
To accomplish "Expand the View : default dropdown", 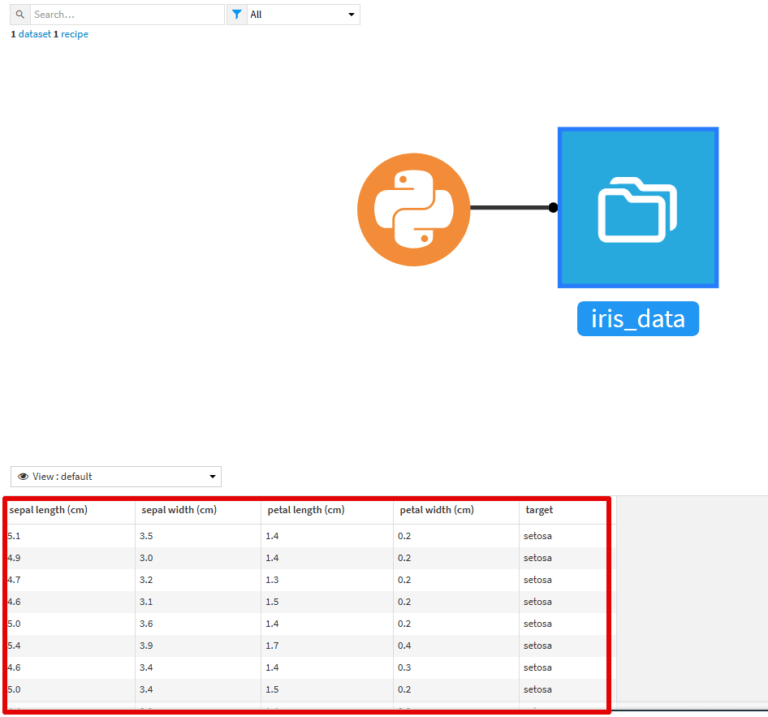I will point(116,477).
